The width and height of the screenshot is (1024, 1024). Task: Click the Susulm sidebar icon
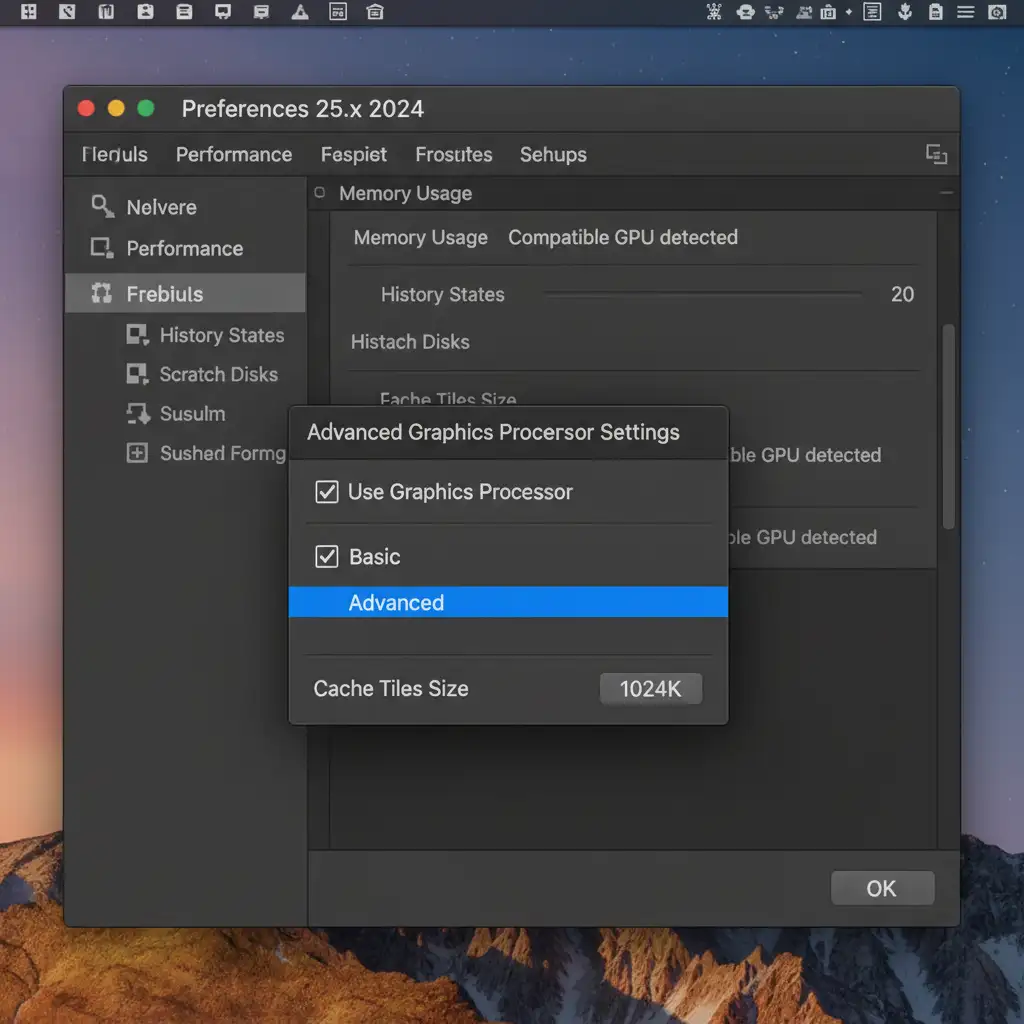click(137, 413)
